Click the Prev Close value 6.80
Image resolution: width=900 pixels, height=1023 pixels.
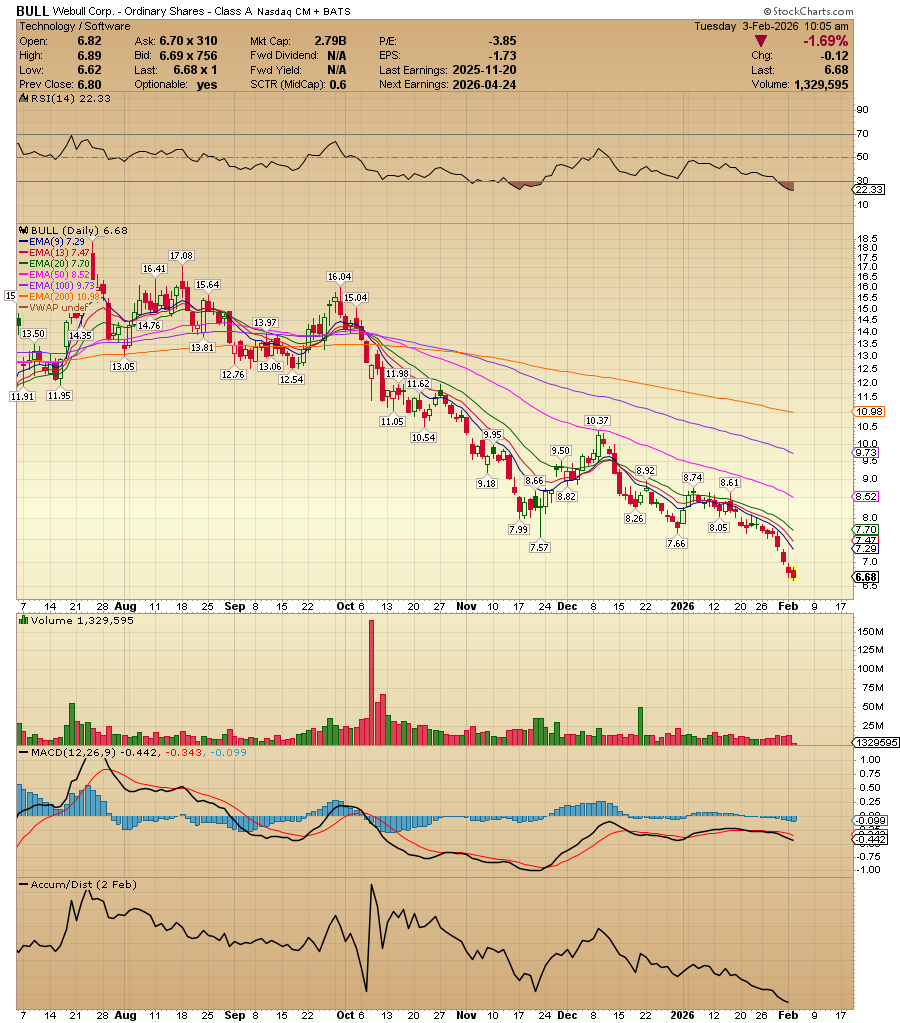89,84
